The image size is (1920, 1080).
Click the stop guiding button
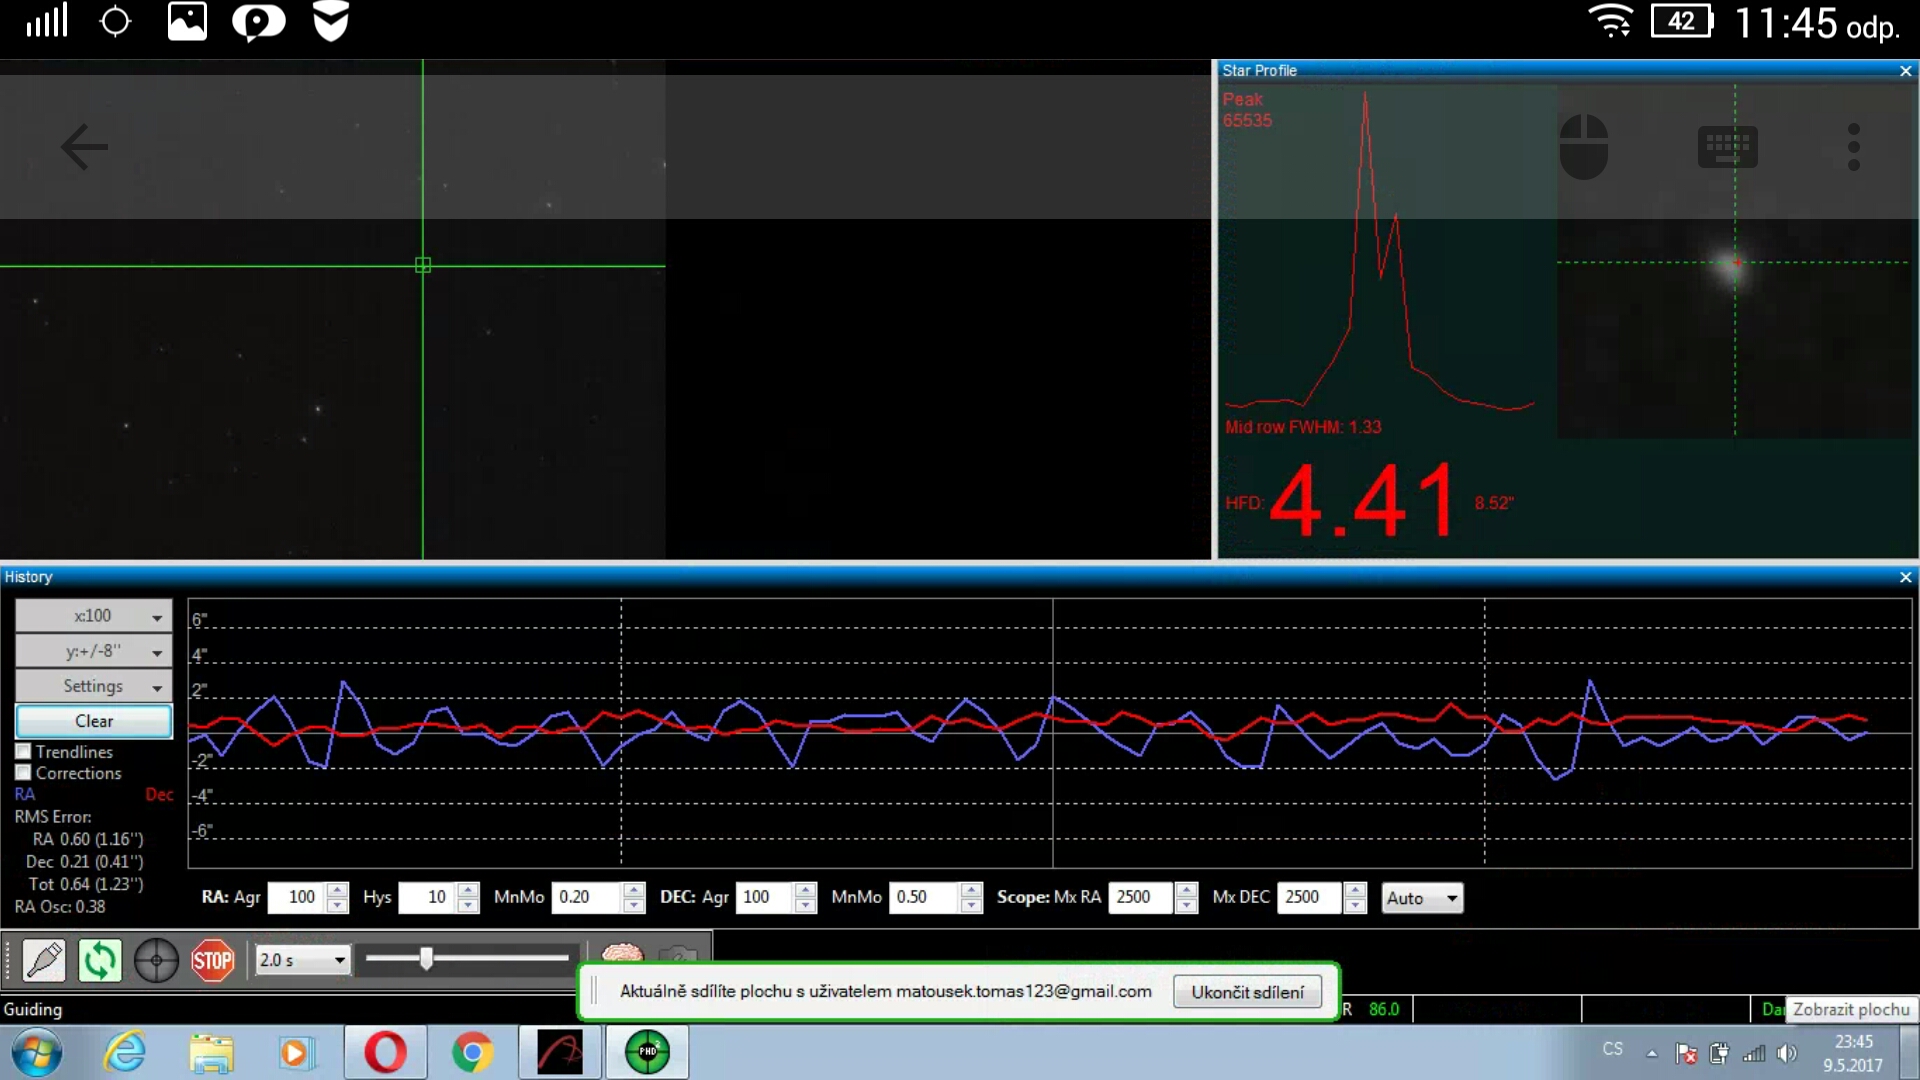[214, 959]
